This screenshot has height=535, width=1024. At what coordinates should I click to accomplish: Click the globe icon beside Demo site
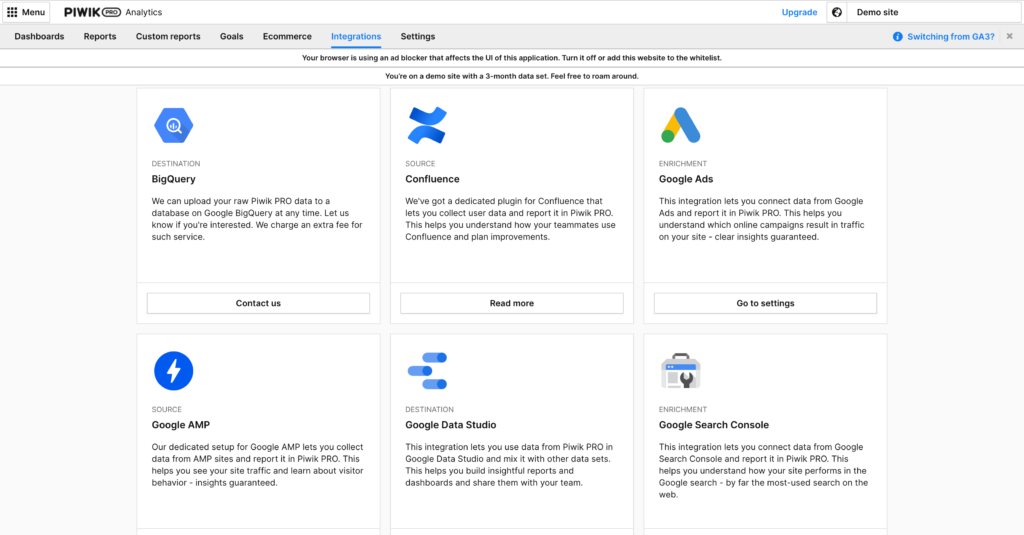(x=837, y=12)
